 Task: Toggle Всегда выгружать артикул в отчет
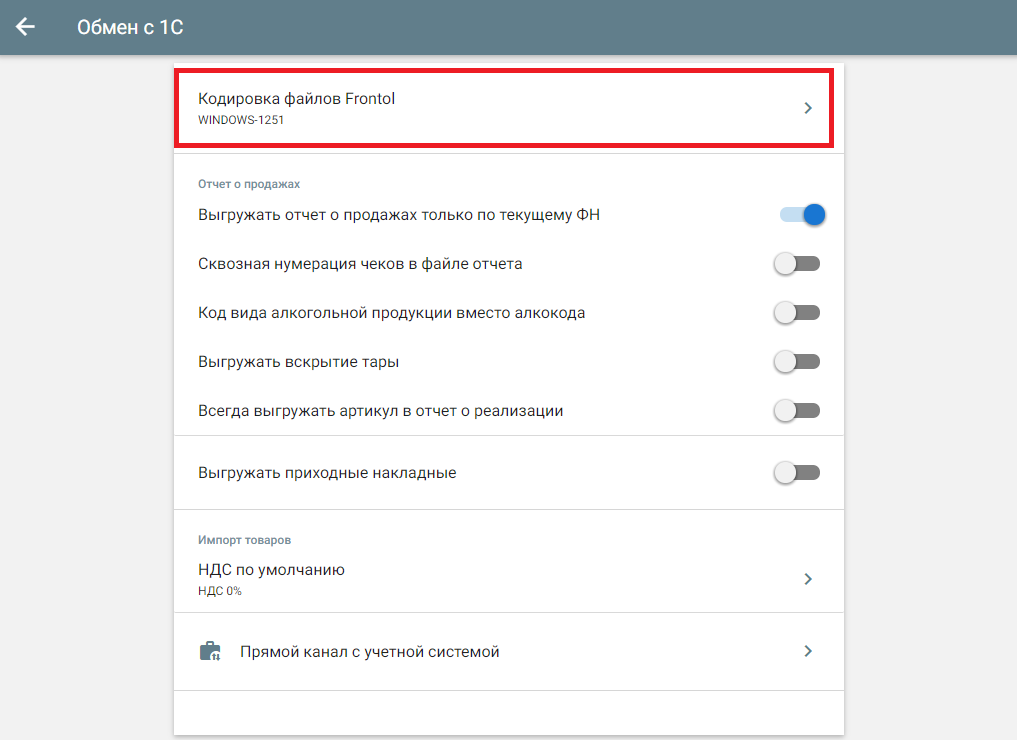point(797,411)
